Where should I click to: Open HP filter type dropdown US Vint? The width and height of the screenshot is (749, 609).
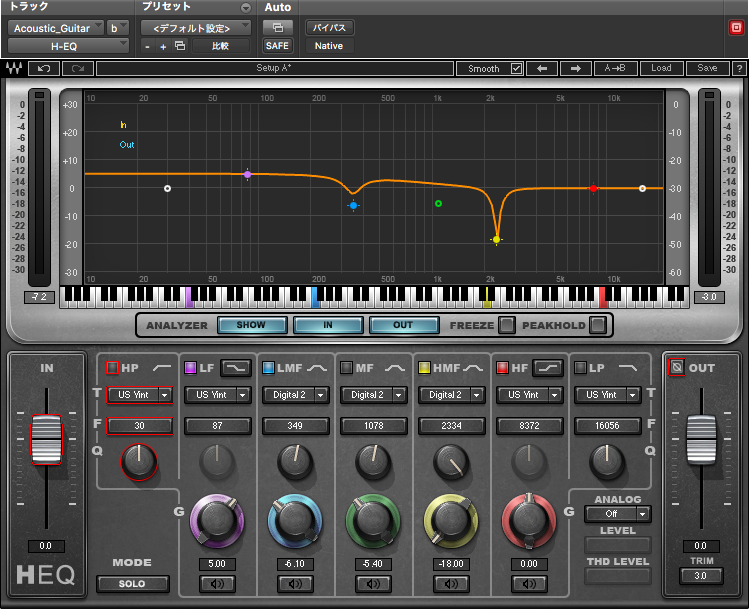click(139, 395)
